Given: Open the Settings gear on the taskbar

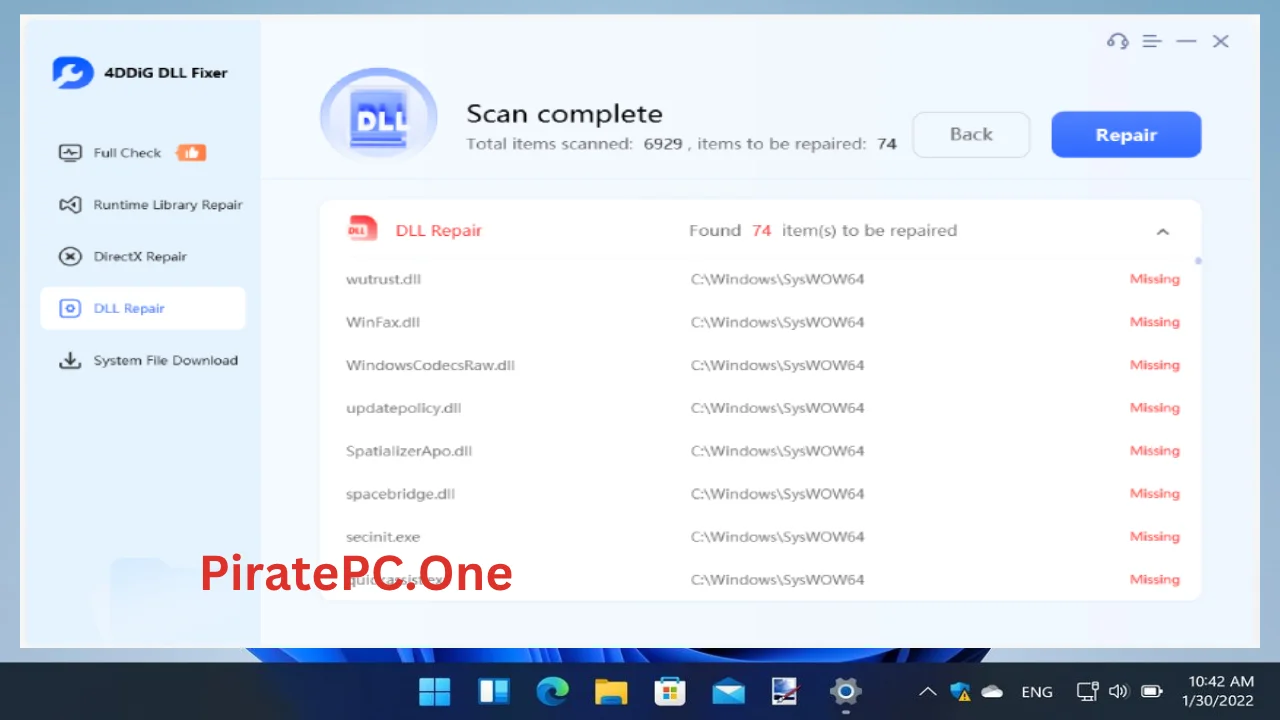Looking at the screenshot, I should pos(845,691).
